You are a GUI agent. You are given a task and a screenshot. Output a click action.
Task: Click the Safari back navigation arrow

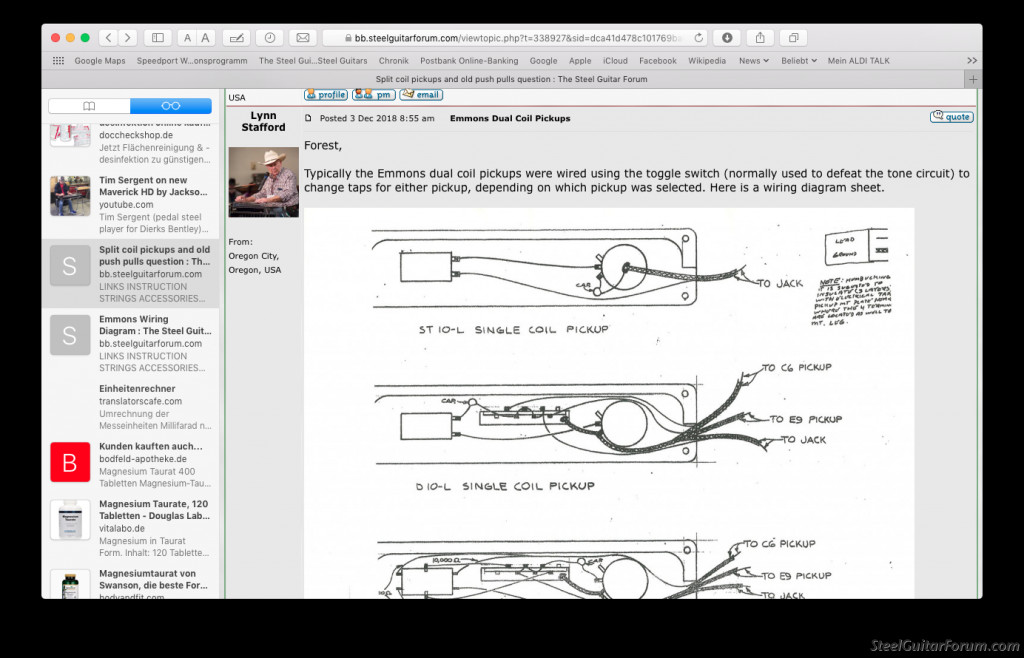click(108, 38)
